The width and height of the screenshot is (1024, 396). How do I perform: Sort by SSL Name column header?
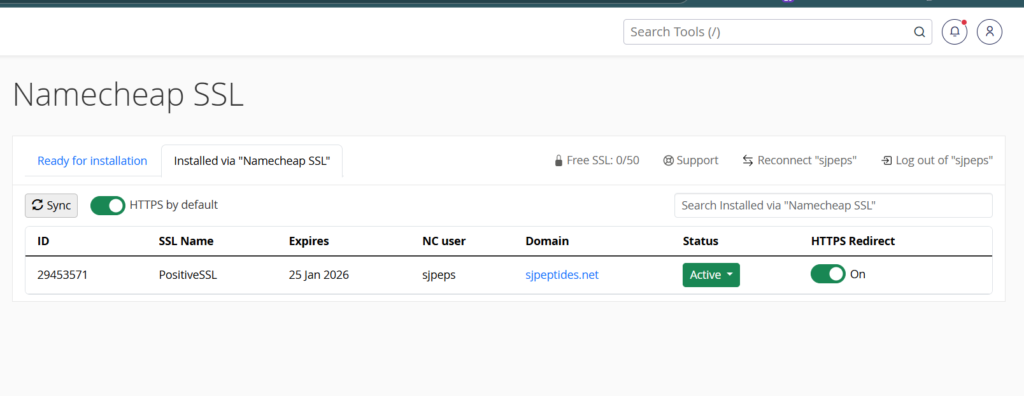click(186, 241)
